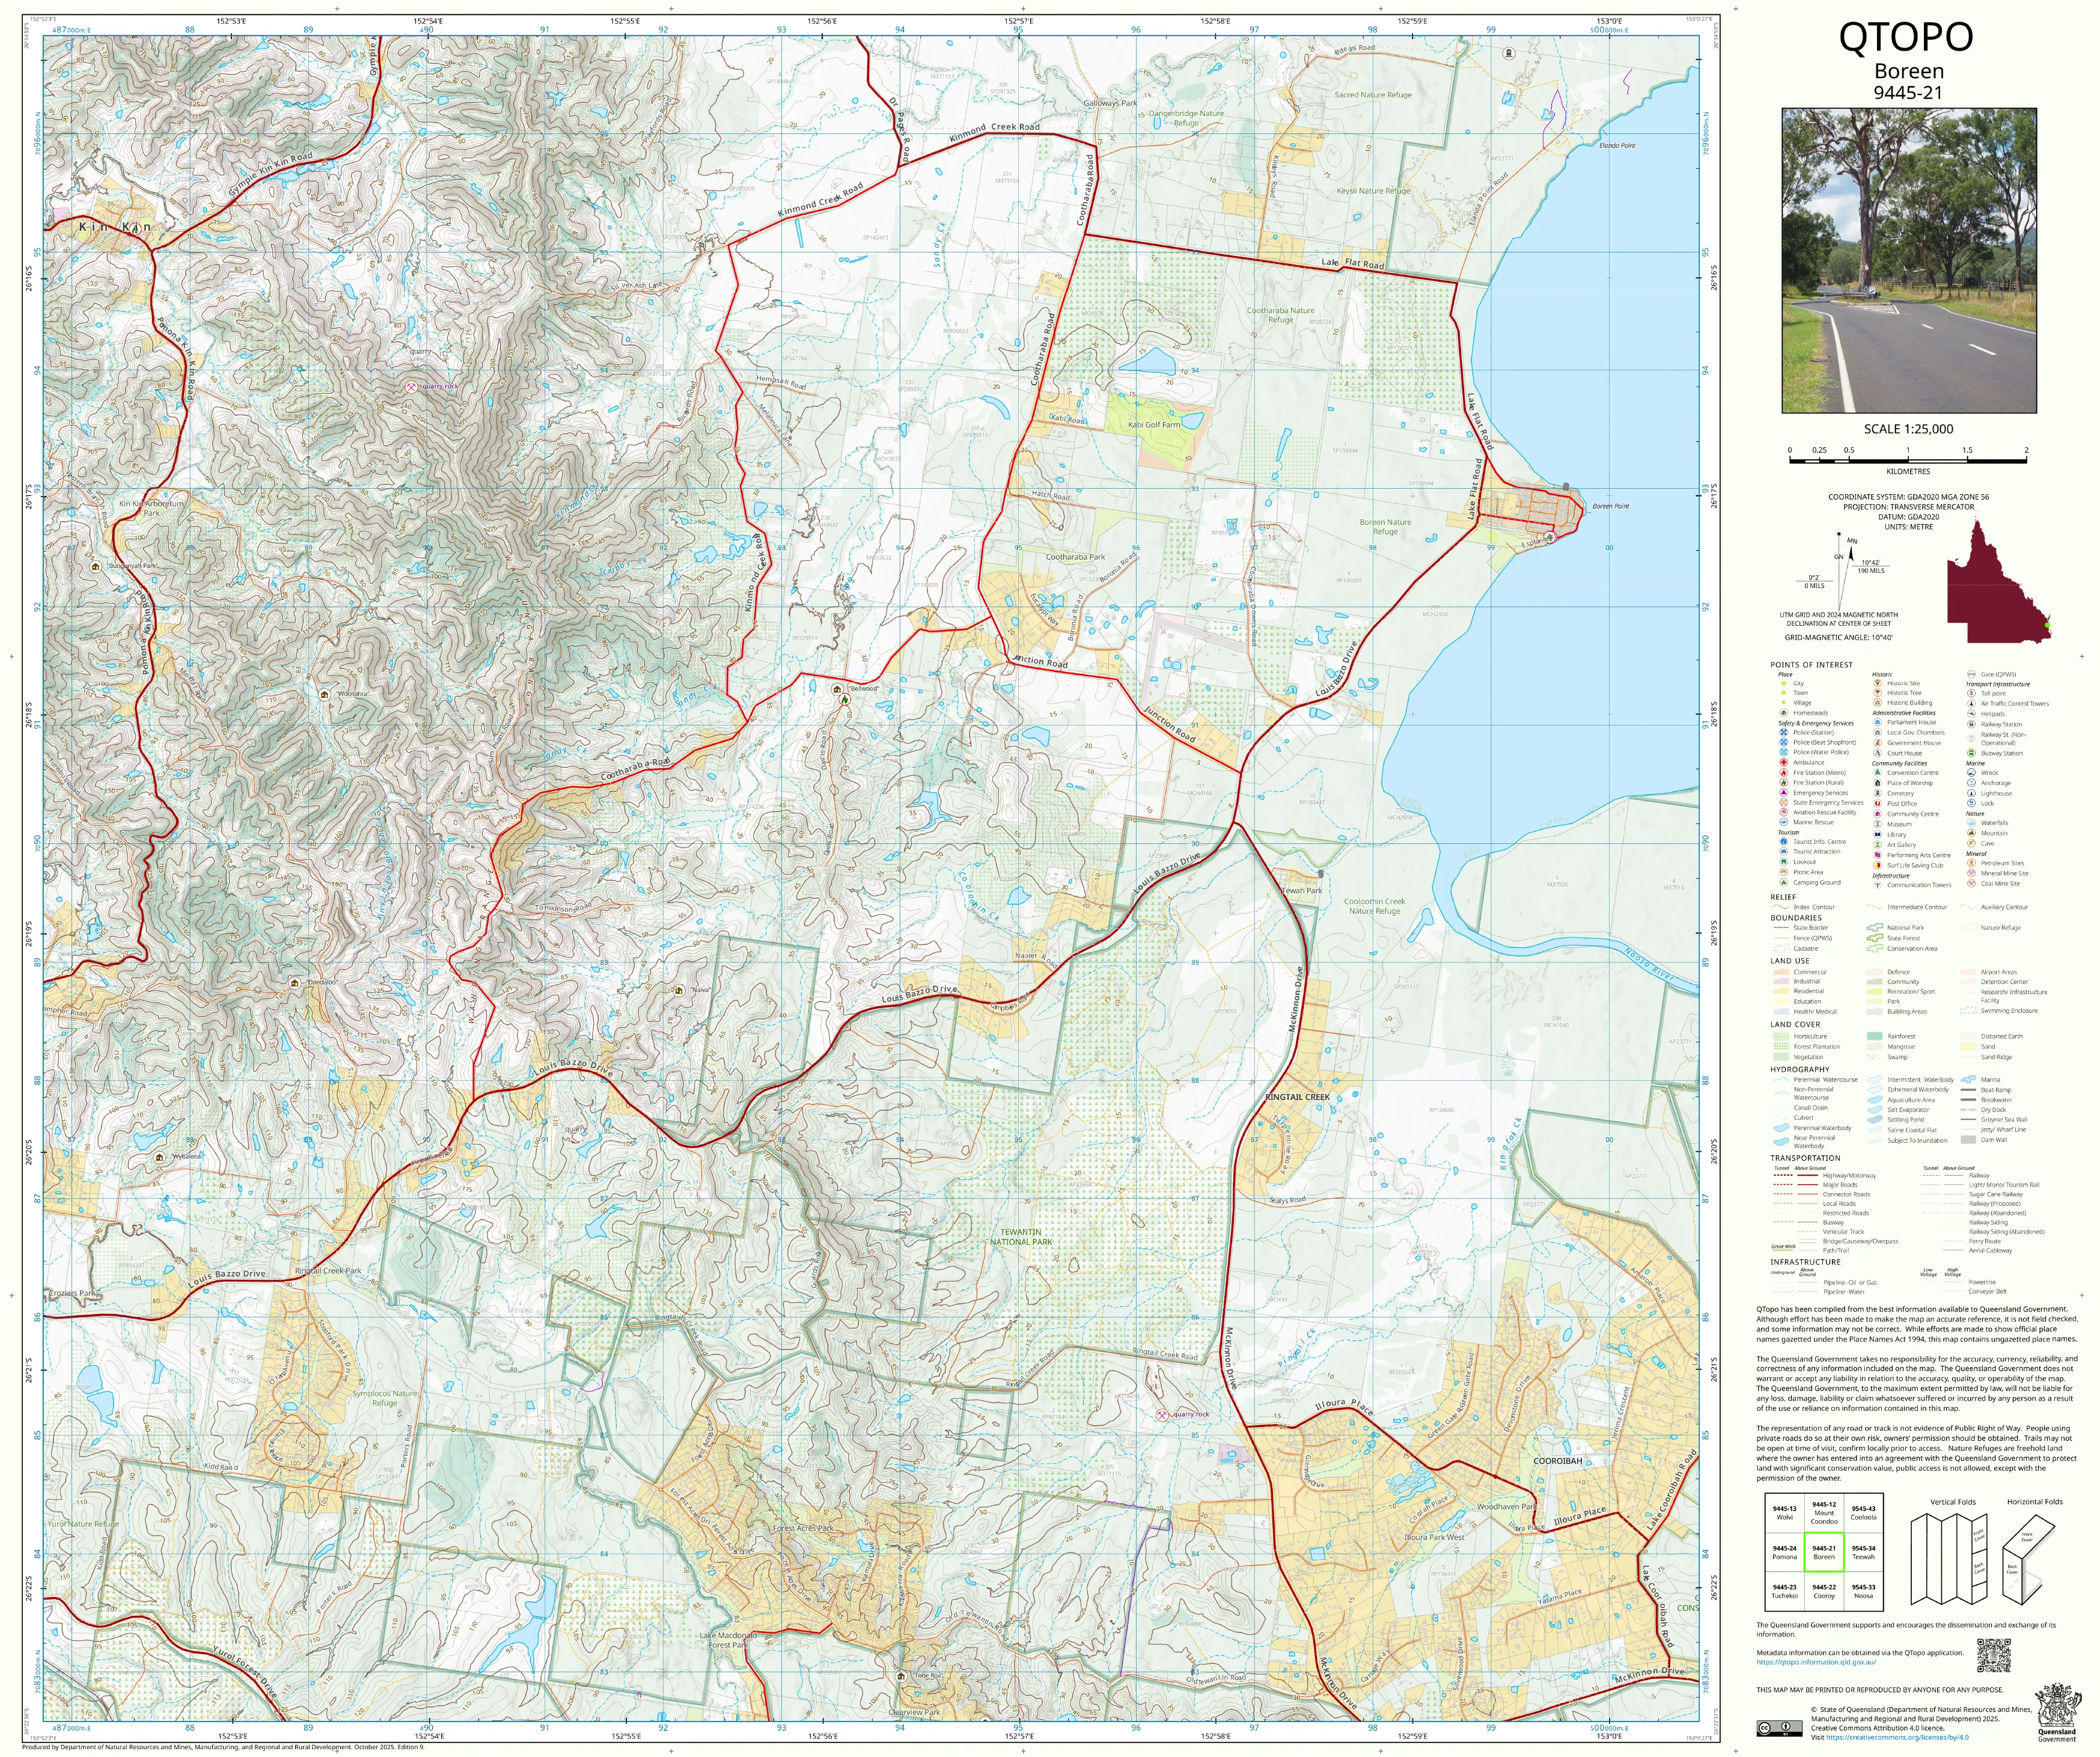Screen dimensions: 2100x1757
Task: Select the 9445-23 Tuchekoi index cell
Action: click(x=1784, y=1591)
